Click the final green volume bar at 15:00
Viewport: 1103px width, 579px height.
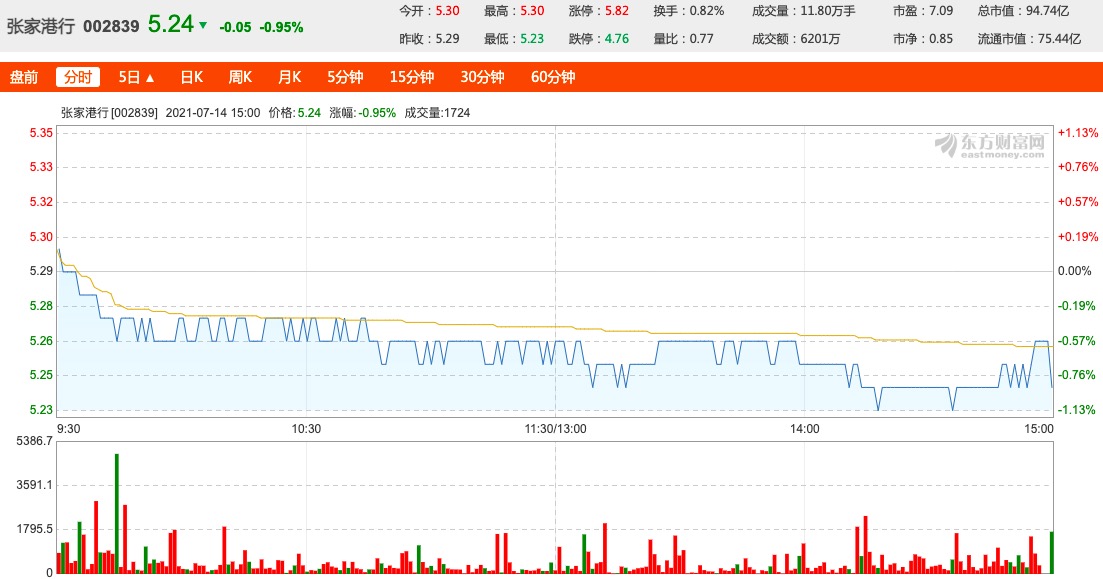1052,552
